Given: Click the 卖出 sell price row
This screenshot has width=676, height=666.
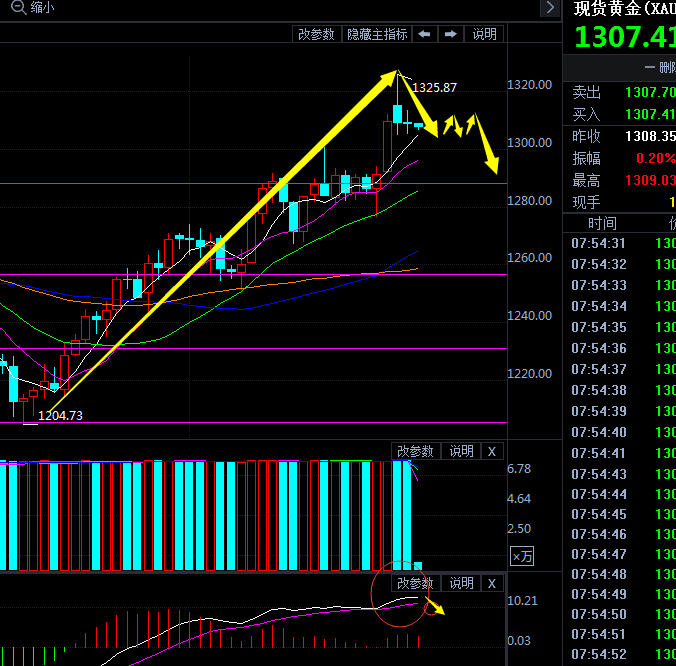Looking at the screenshot, I should tap(620, 92).
